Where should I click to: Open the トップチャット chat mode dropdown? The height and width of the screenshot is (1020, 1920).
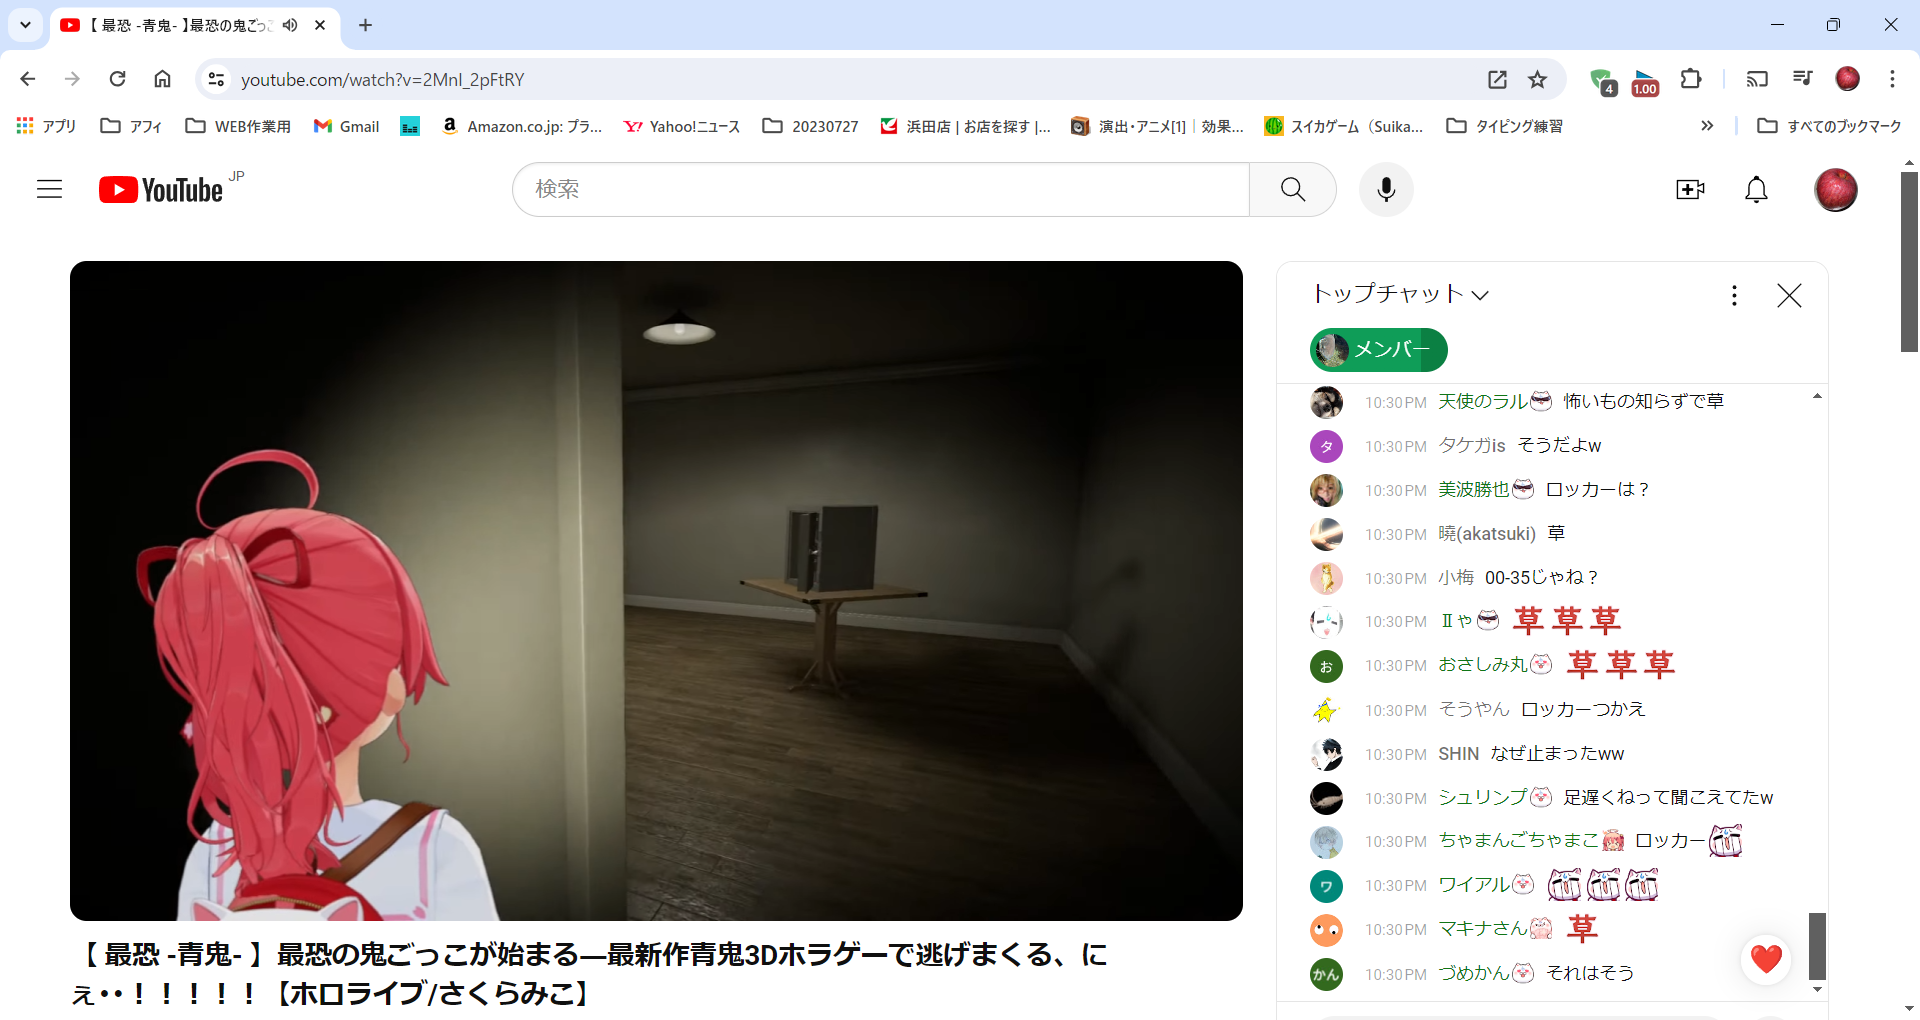[1399, 294]
